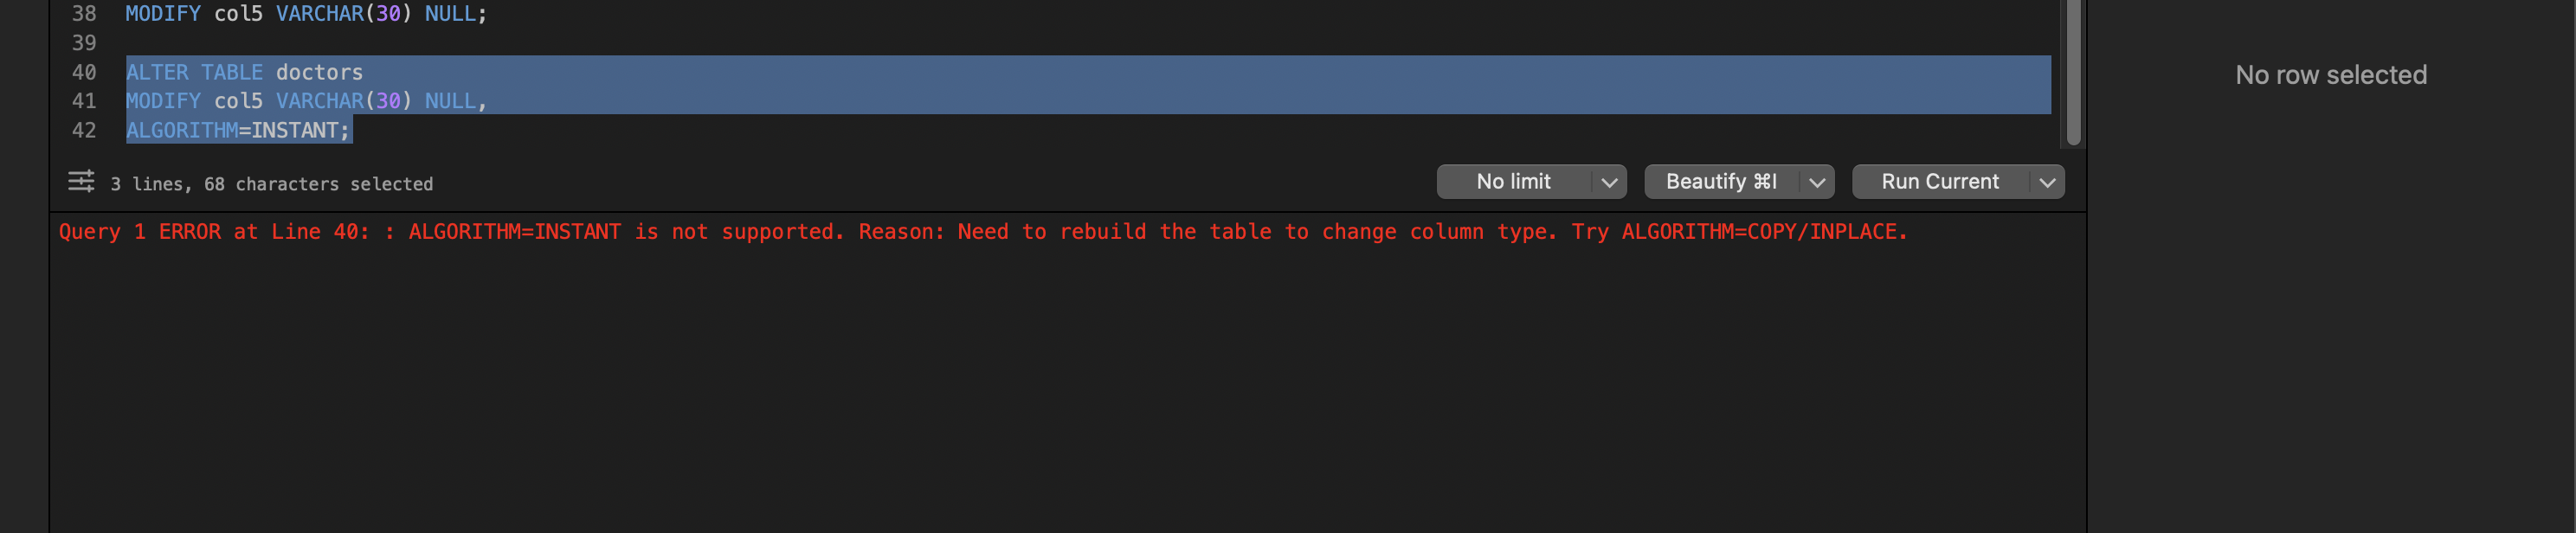Viewport: 2576px width, 533px height.
Task: Click line number 38 in gutter
Action: point(84,14)
